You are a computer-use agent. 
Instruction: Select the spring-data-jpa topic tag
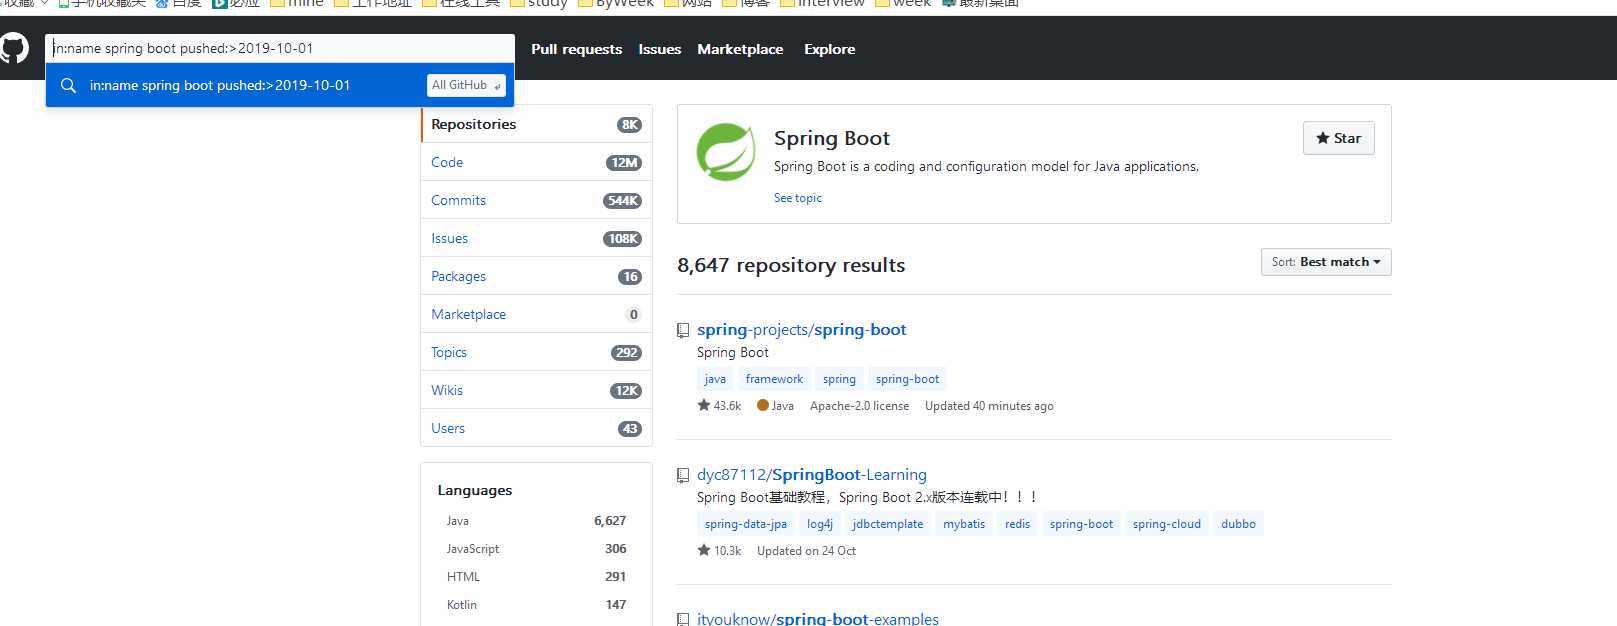coord(746,524)
